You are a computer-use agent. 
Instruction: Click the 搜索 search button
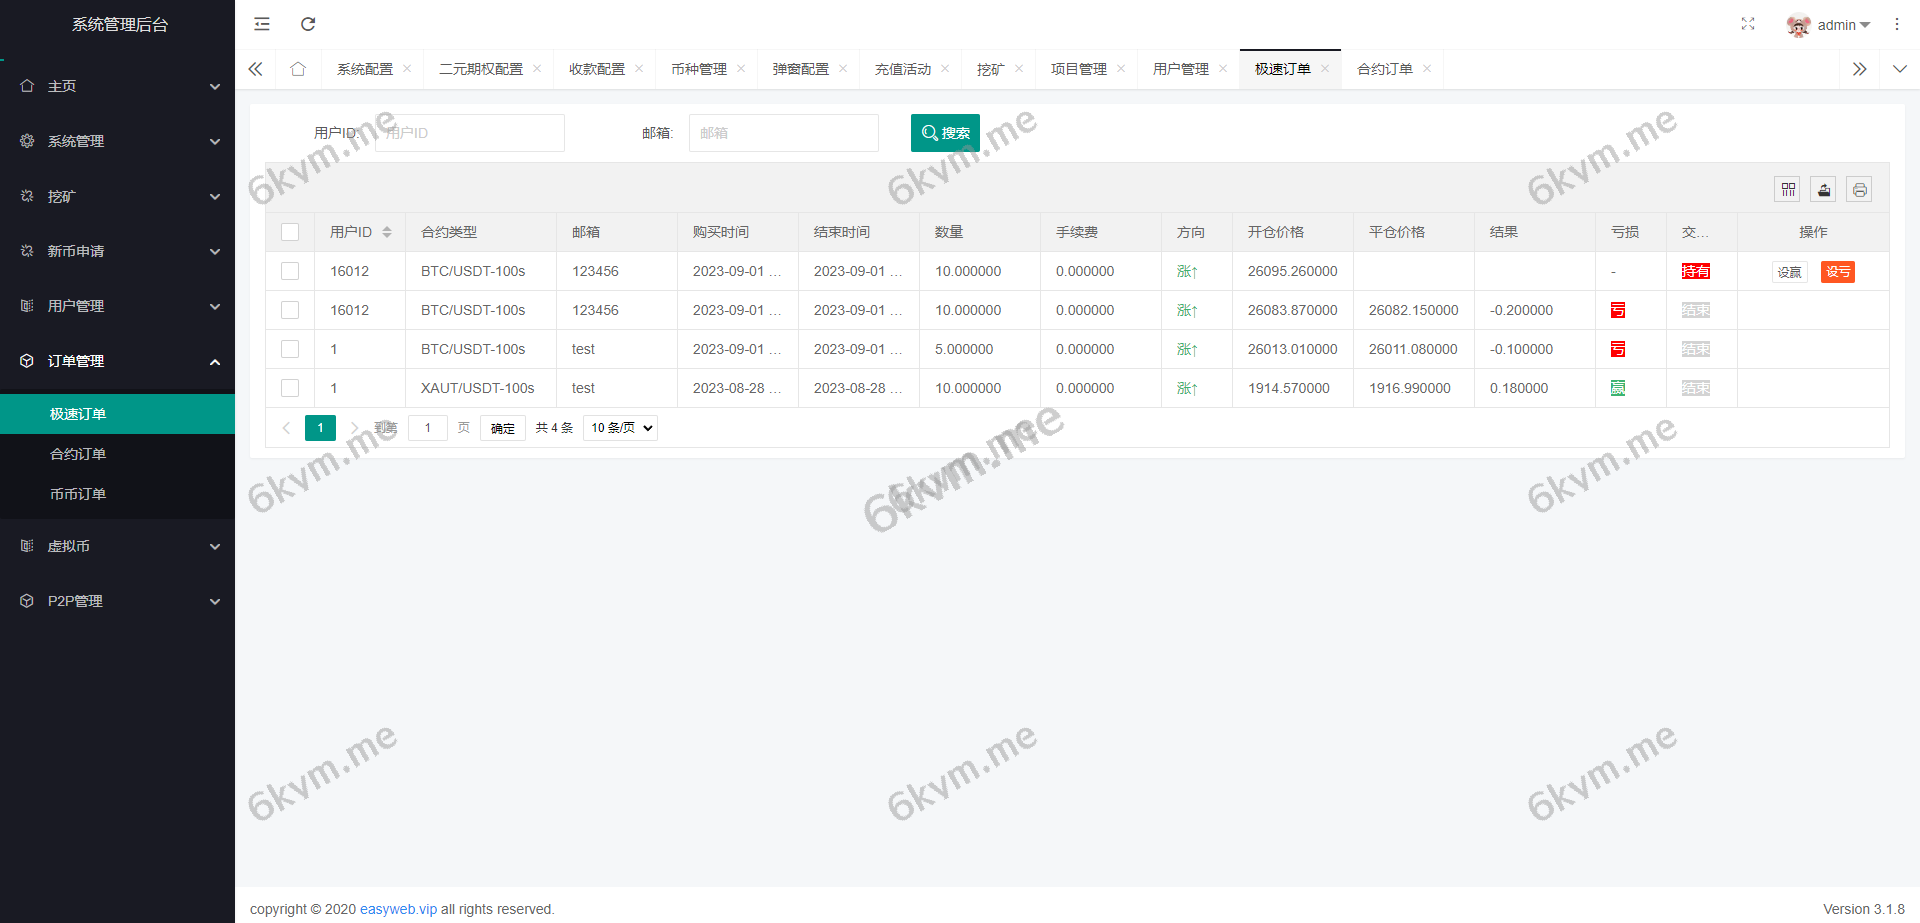tap(944, 132)
